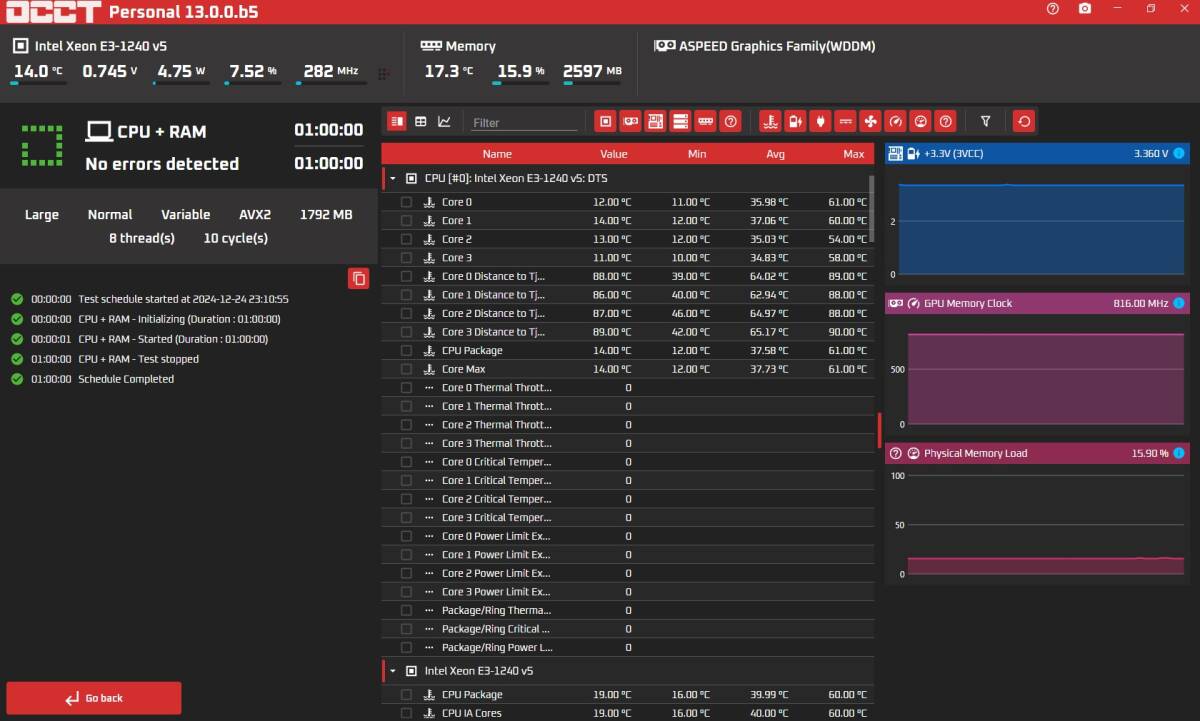Toggle the power plug sensor filter
Screen dimensions: 1200x721
[x=820, y=122]
